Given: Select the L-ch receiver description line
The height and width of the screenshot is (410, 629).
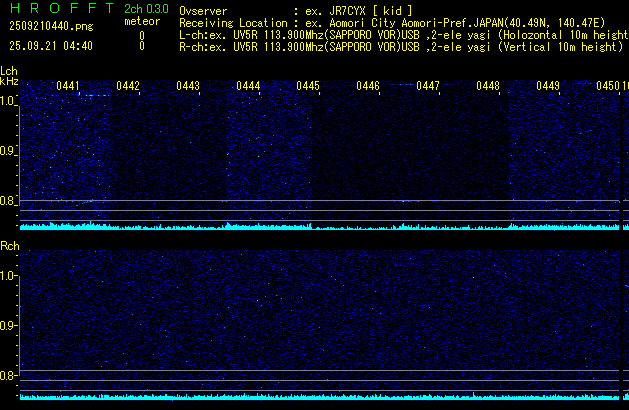Looking at the screenshot, I should (x=400, y=34).
